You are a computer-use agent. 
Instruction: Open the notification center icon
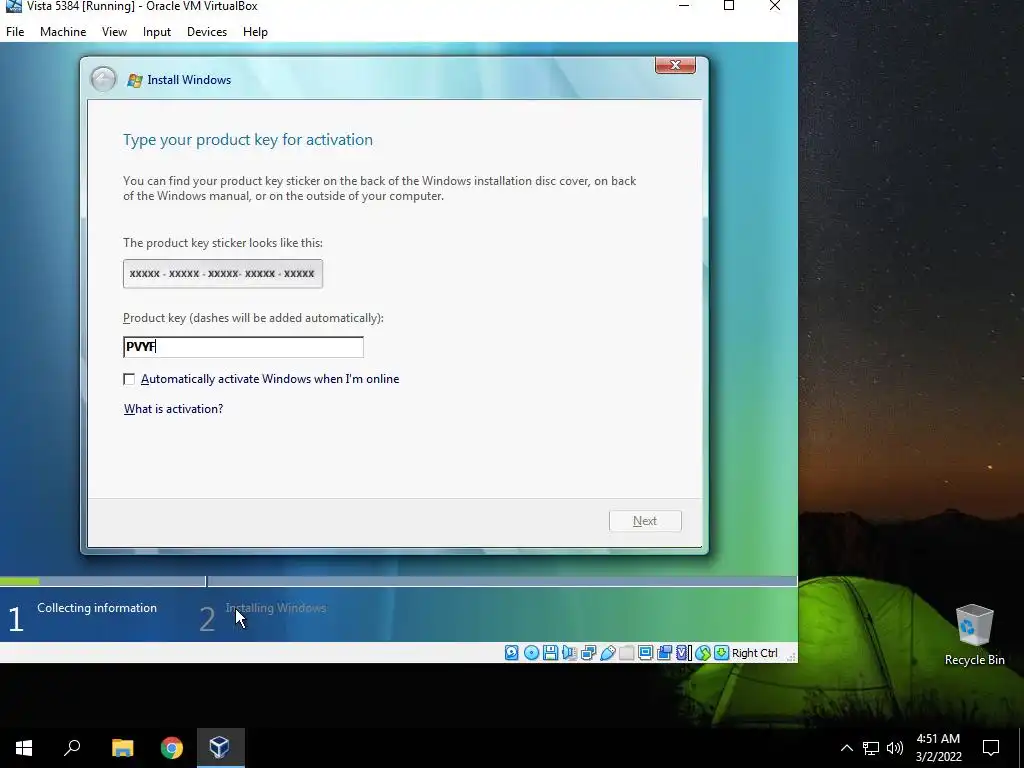[991, 748]
